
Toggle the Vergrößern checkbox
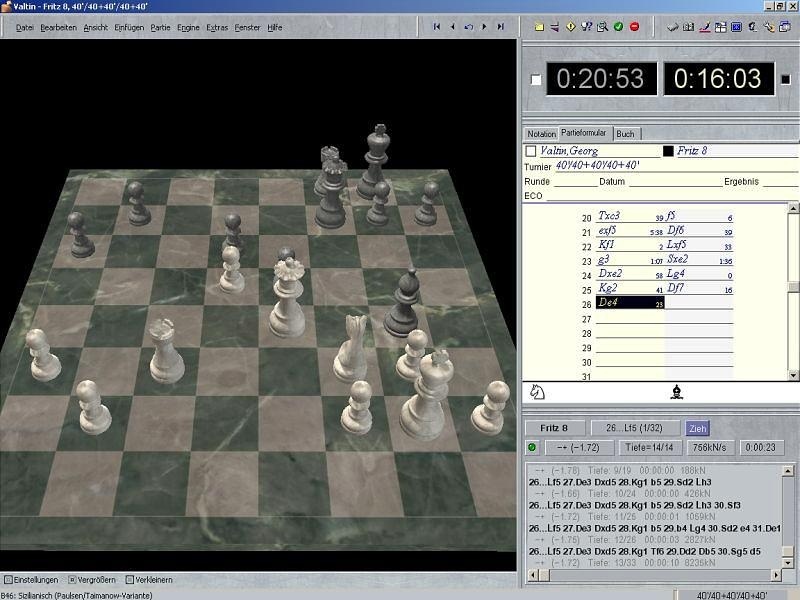[71, 579]
